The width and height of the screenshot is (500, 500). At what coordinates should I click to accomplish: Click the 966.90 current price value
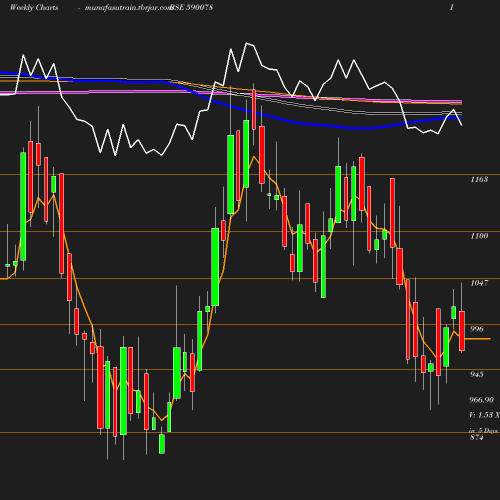point(481,400)
